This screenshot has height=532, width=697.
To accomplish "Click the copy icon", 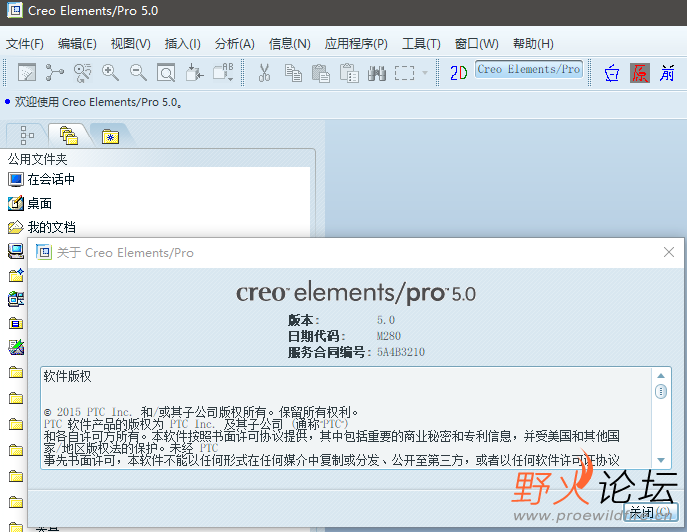I will [293, 73].
